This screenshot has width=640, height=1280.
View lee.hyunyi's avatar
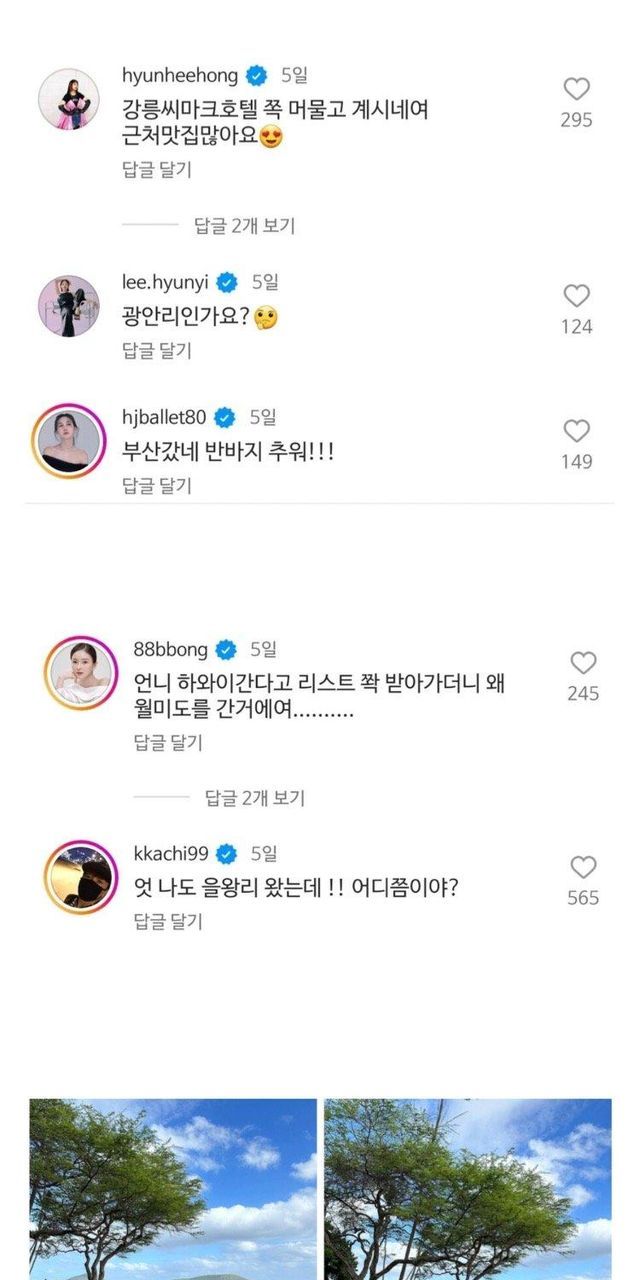click(x=69, y=306)
